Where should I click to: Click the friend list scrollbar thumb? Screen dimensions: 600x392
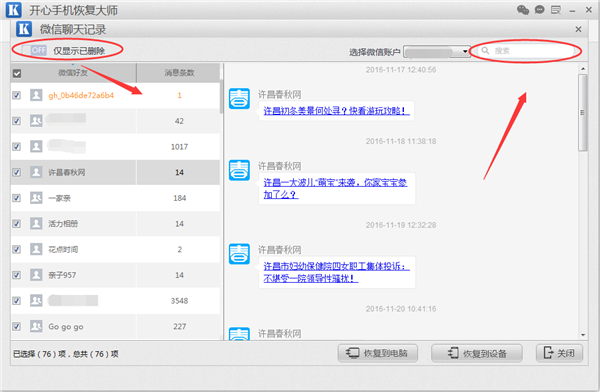[221, 97]
